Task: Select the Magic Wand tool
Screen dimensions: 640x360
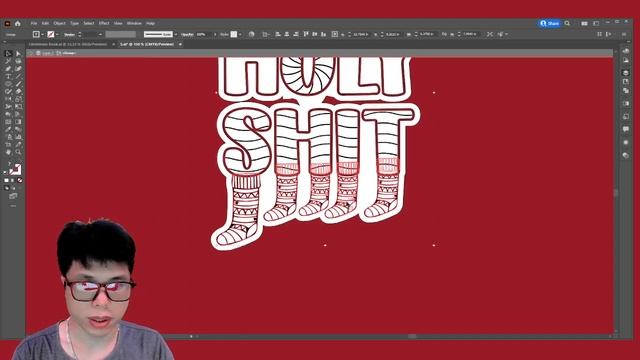Action: 8,61
